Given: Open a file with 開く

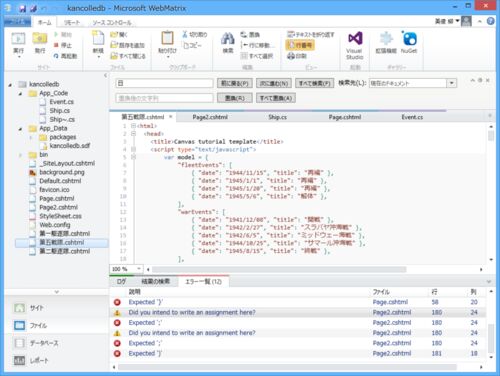Looking at the screenshot, I should point(119,34).
